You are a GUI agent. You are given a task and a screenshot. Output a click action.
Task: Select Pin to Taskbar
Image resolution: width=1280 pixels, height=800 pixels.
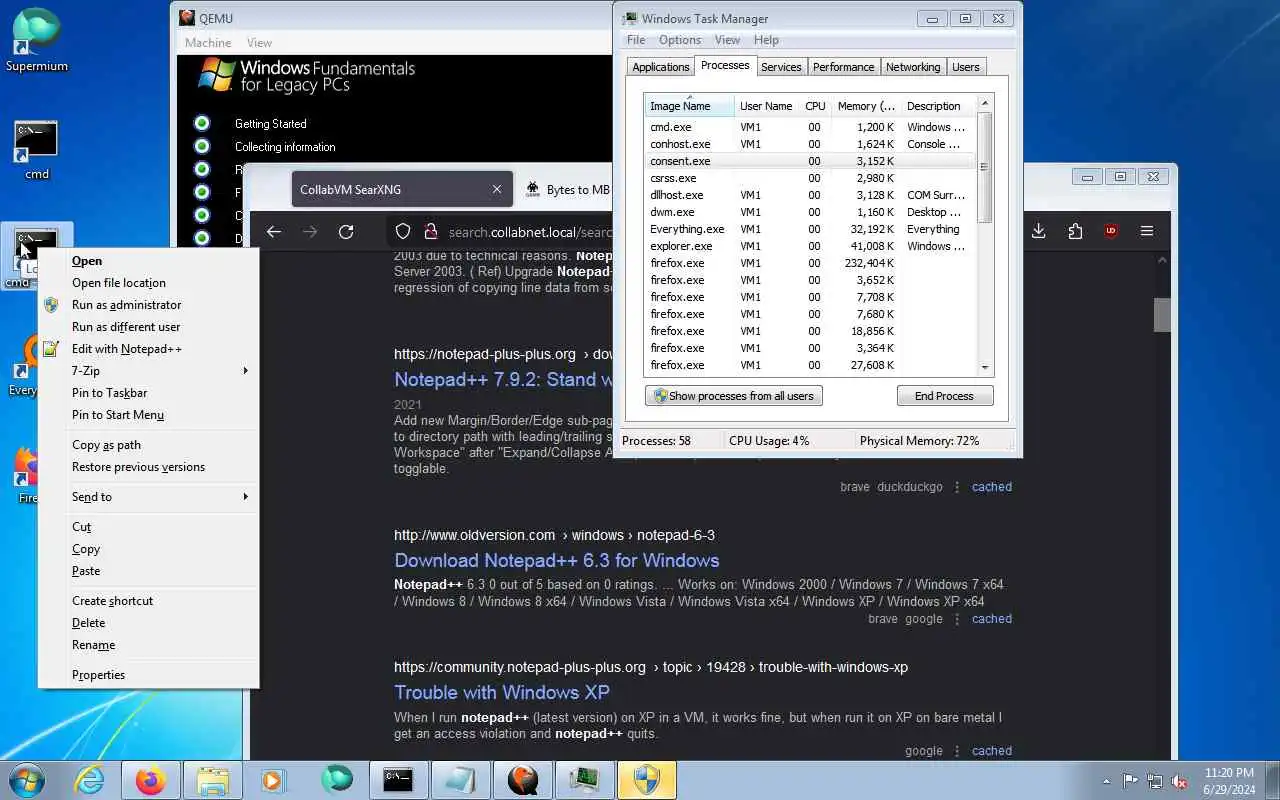pos(148,393)
